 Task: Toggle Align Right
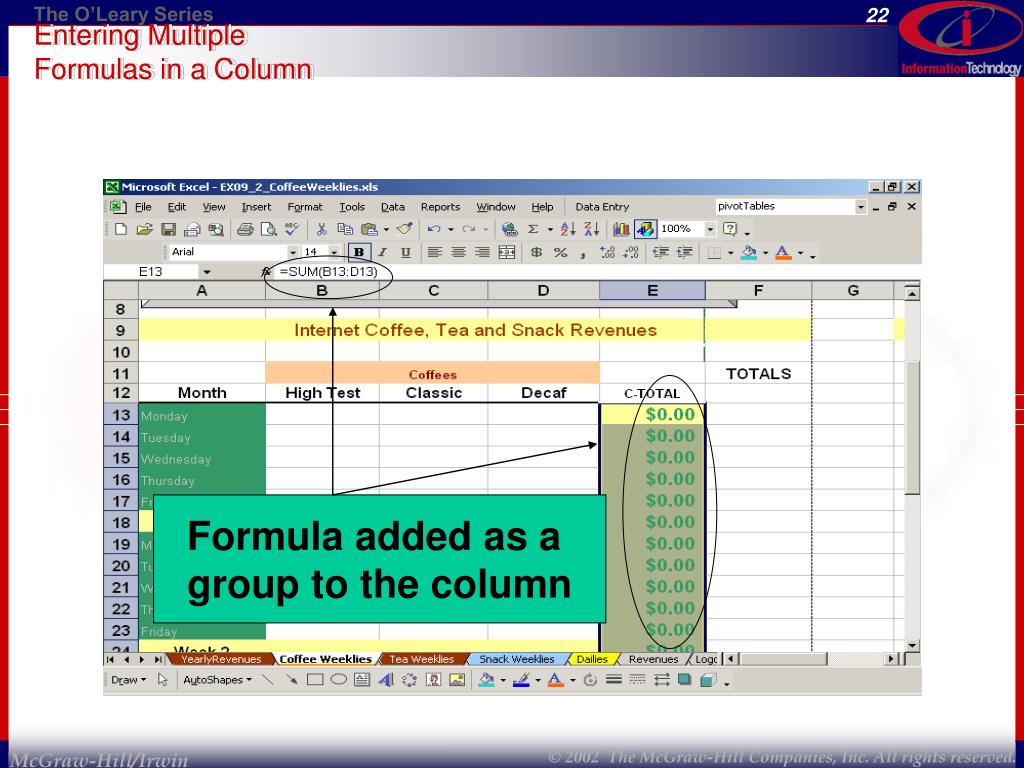coord(482,253)
